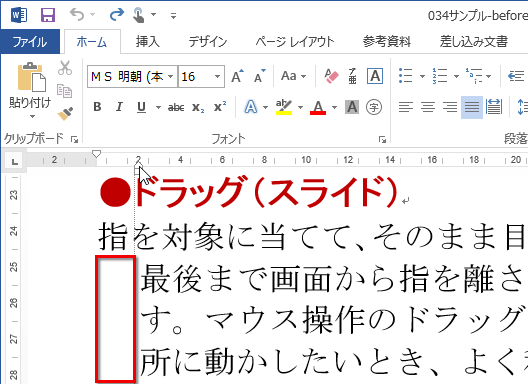Click the phonetic guide (ruby) icon

(352, 76)
